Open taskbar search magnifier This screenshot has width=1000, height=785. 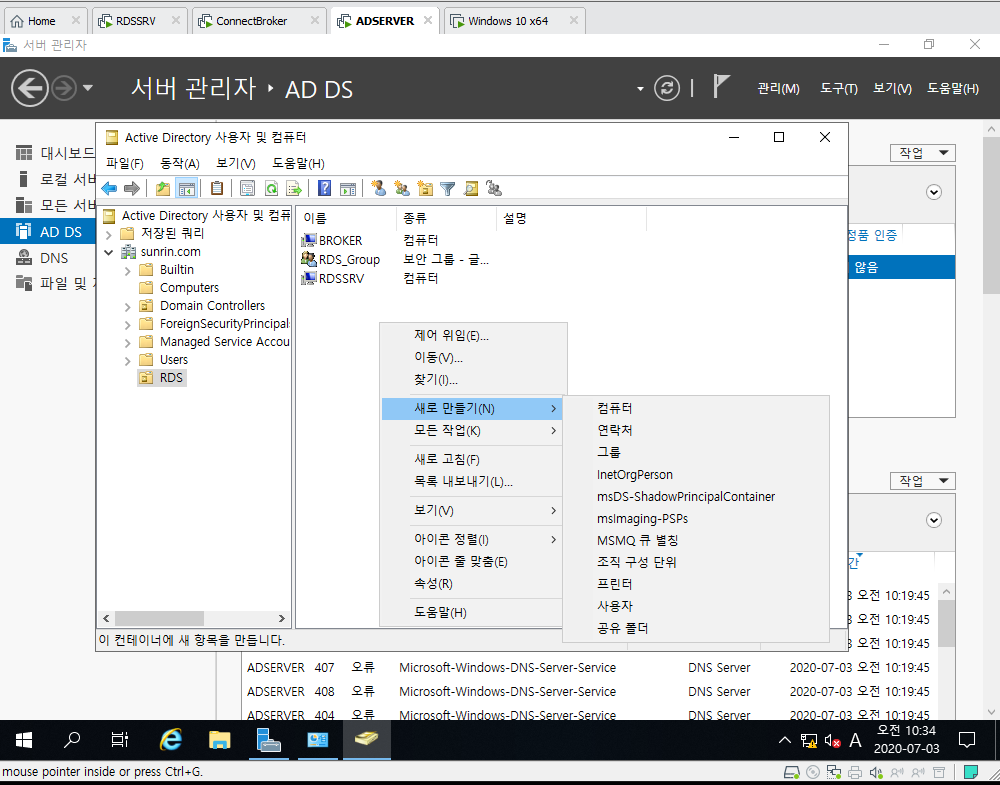pyautogui.click(x=72, y=740)
